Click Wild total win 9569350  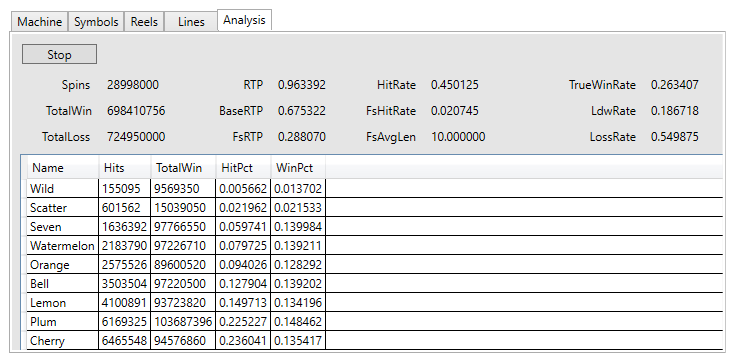pos(183,188)
